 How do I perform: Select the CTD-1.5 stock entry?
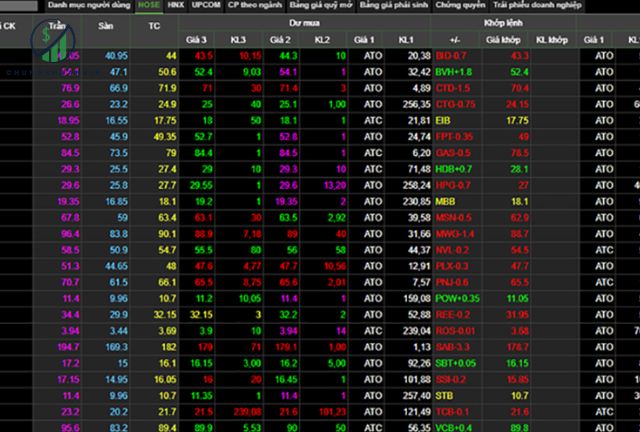coord(453,88)
